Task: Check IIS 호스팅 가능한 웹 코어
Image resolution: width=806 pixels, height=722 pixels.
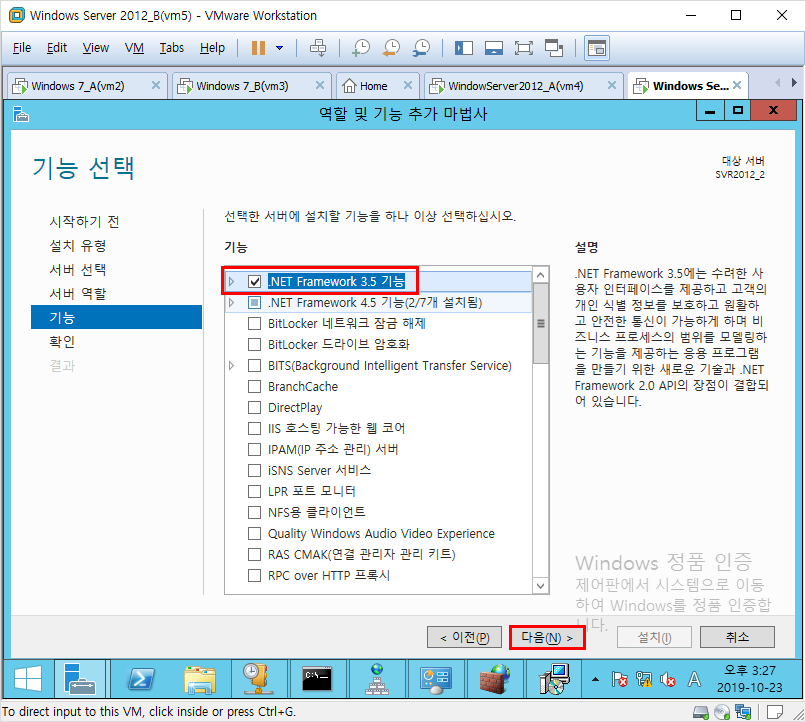Action: [x=254, y=429]
